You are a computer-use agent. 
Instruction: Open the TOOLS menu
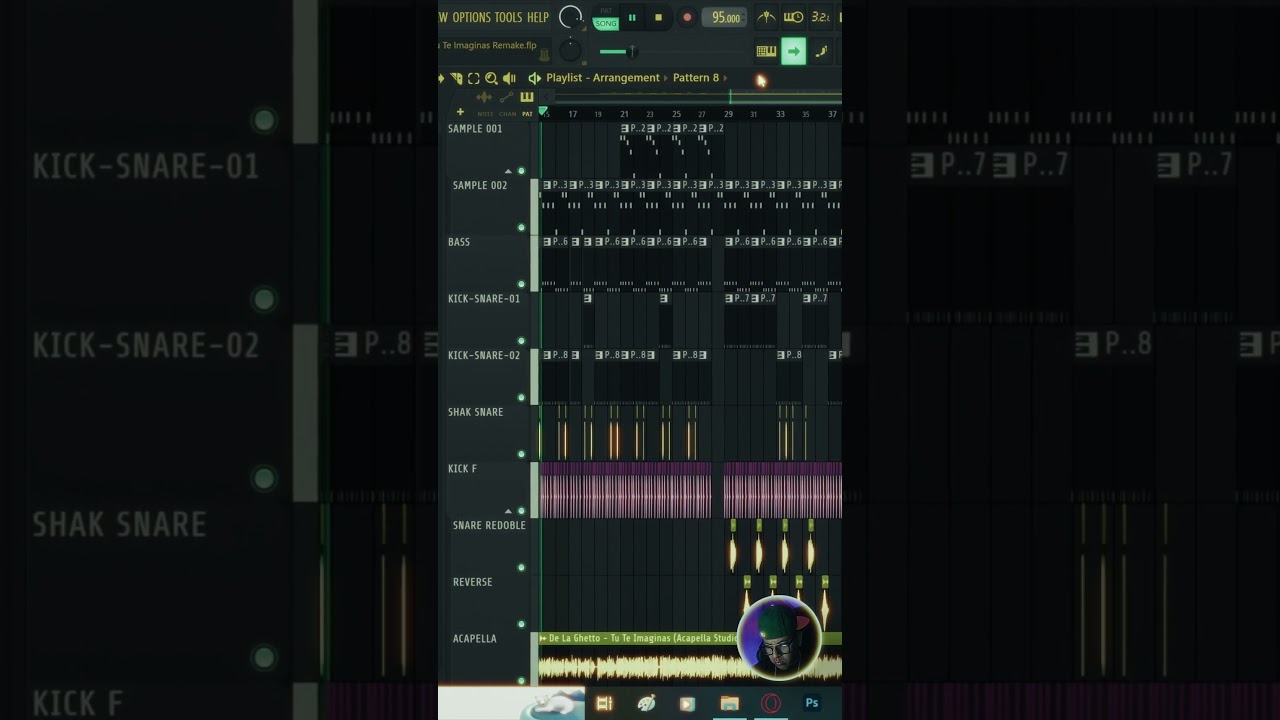[x=508, y=17]
